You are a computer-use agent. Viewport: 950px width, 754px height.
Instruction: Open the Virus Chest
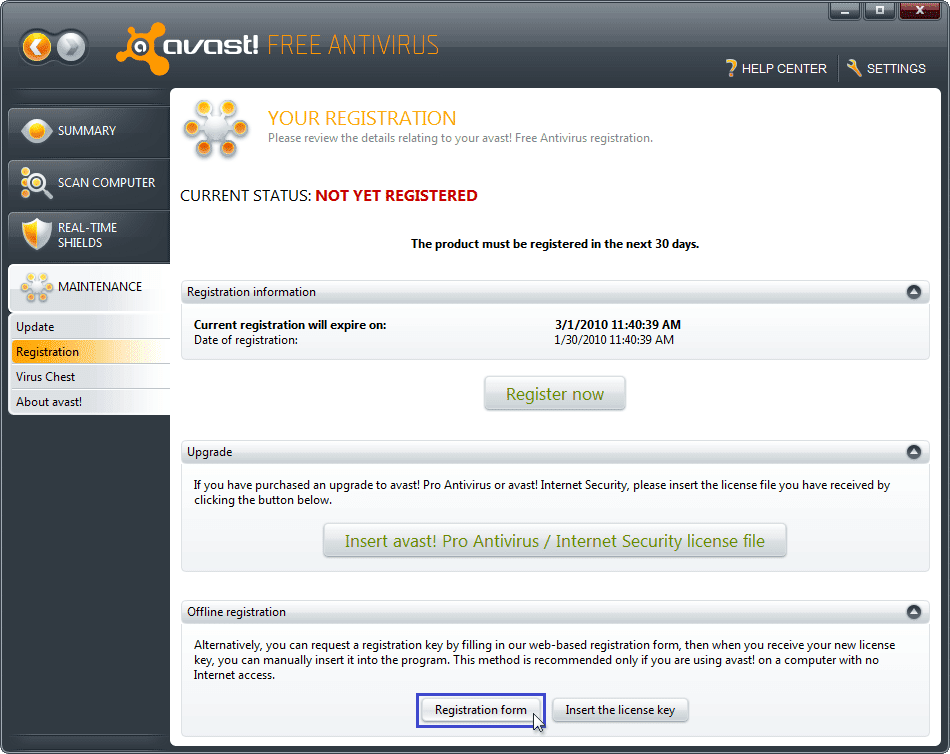click(x=90, y=376)
